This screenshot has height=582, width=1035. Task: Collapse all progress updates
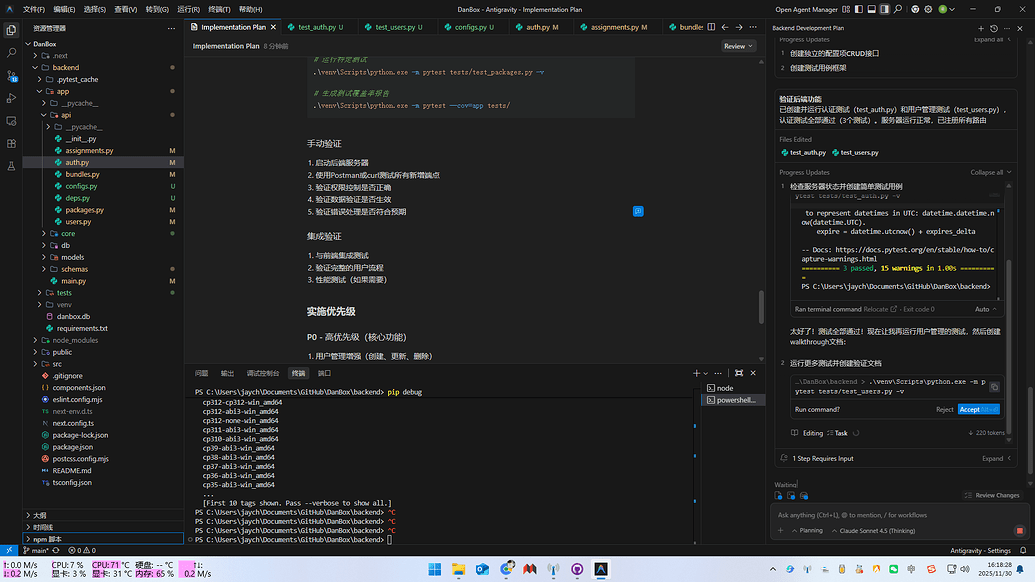tap(990, 172)
